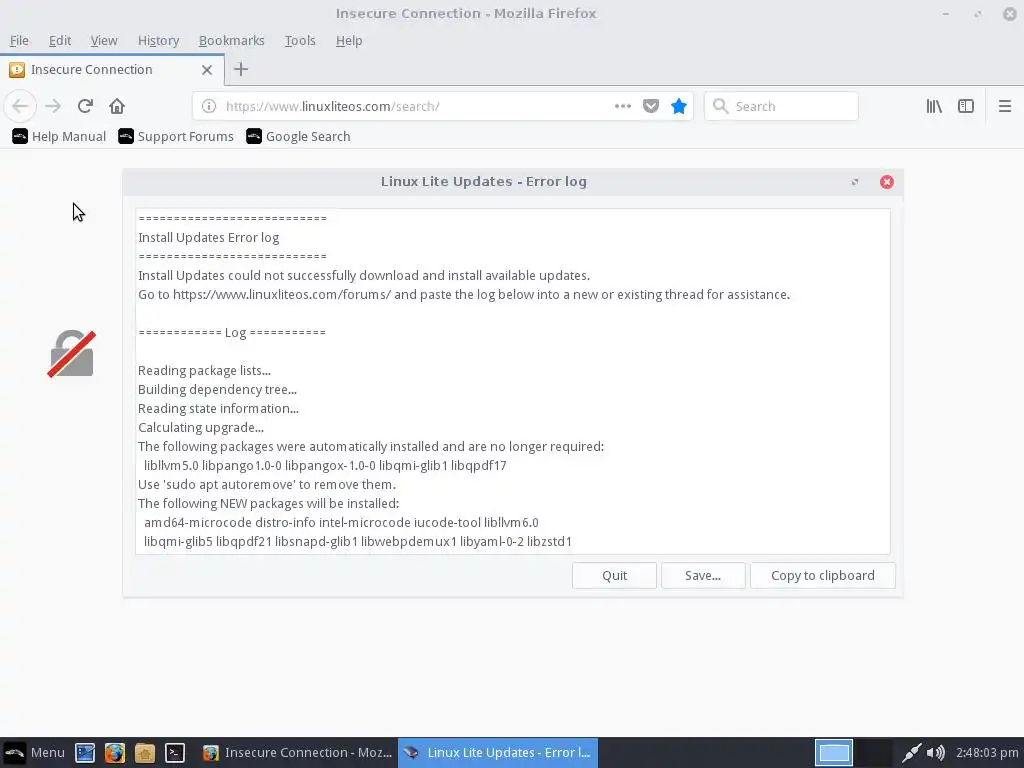1024x768 pixels.
Task: Select the Insecure Connection tab
Action: pyautogui.click(x=112, y=70)
